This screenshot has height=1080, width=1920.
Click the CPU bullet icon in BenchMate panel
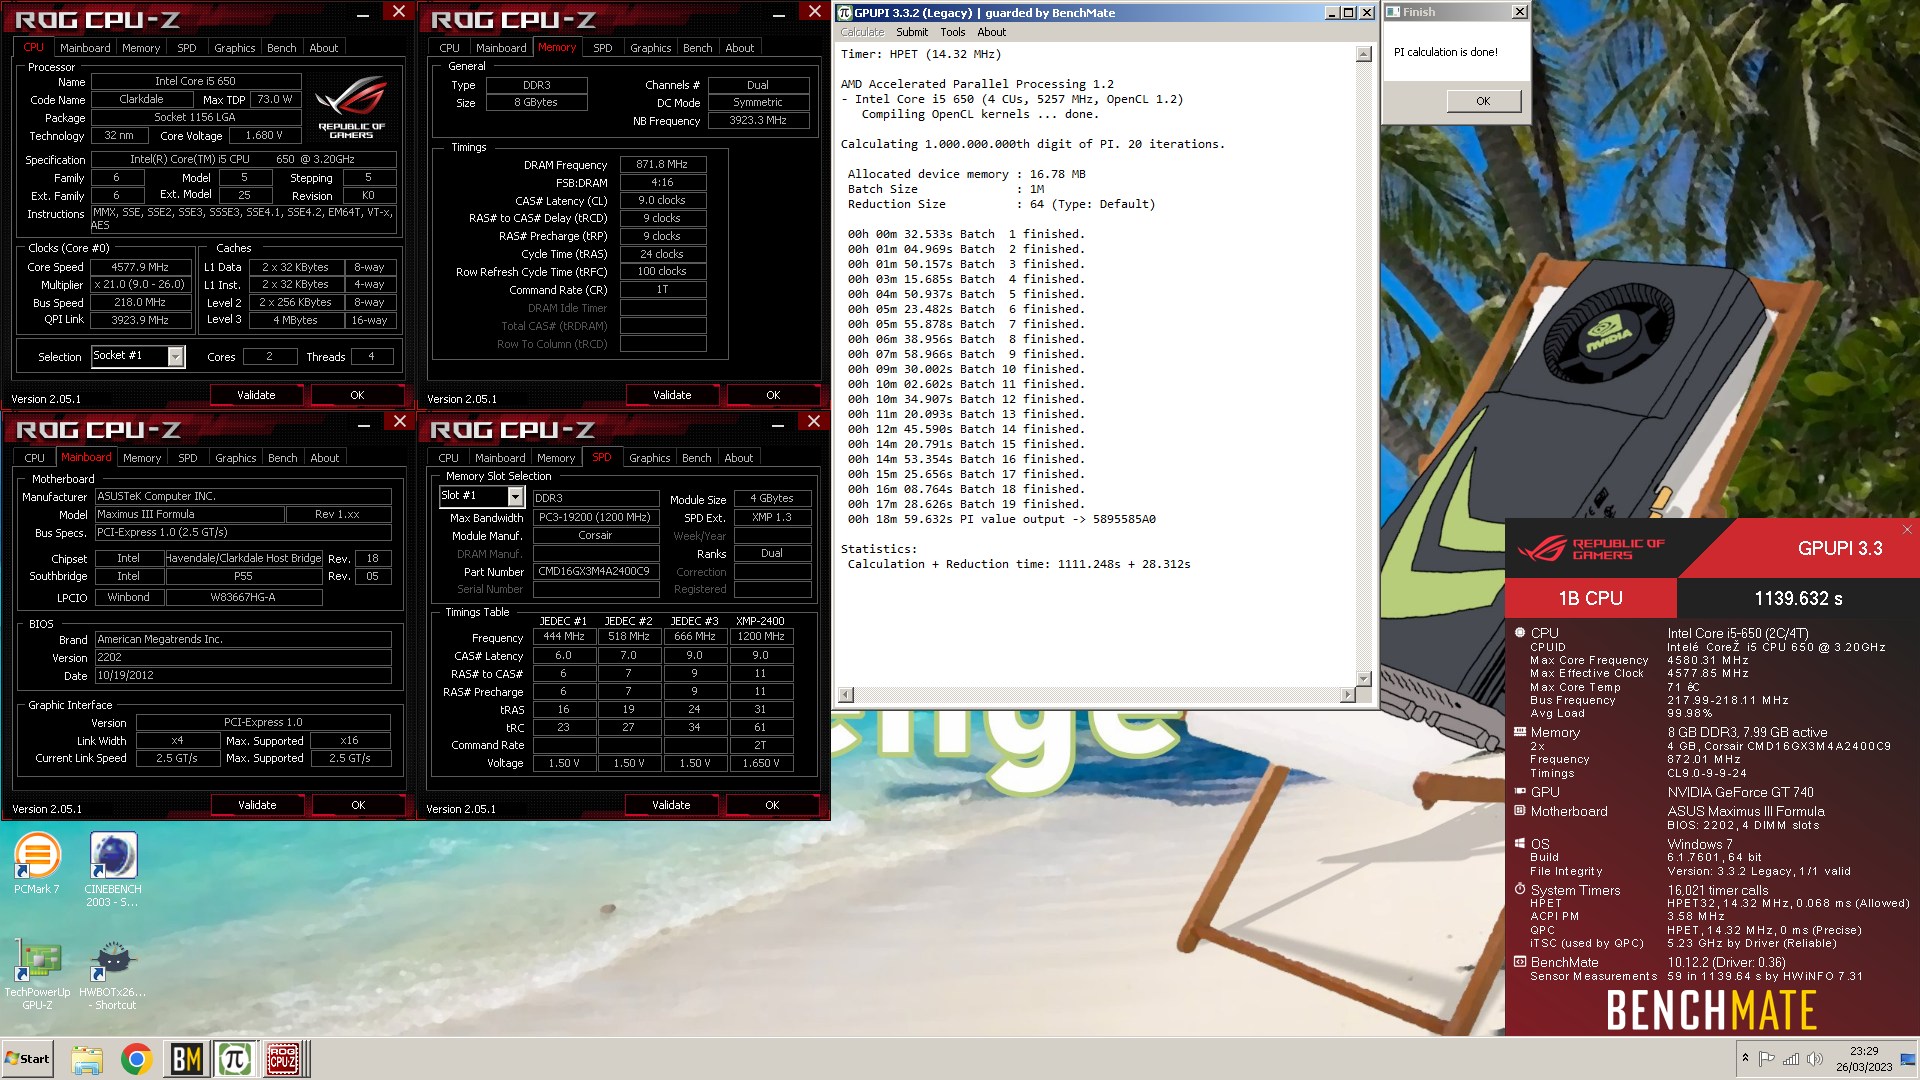1520,632
